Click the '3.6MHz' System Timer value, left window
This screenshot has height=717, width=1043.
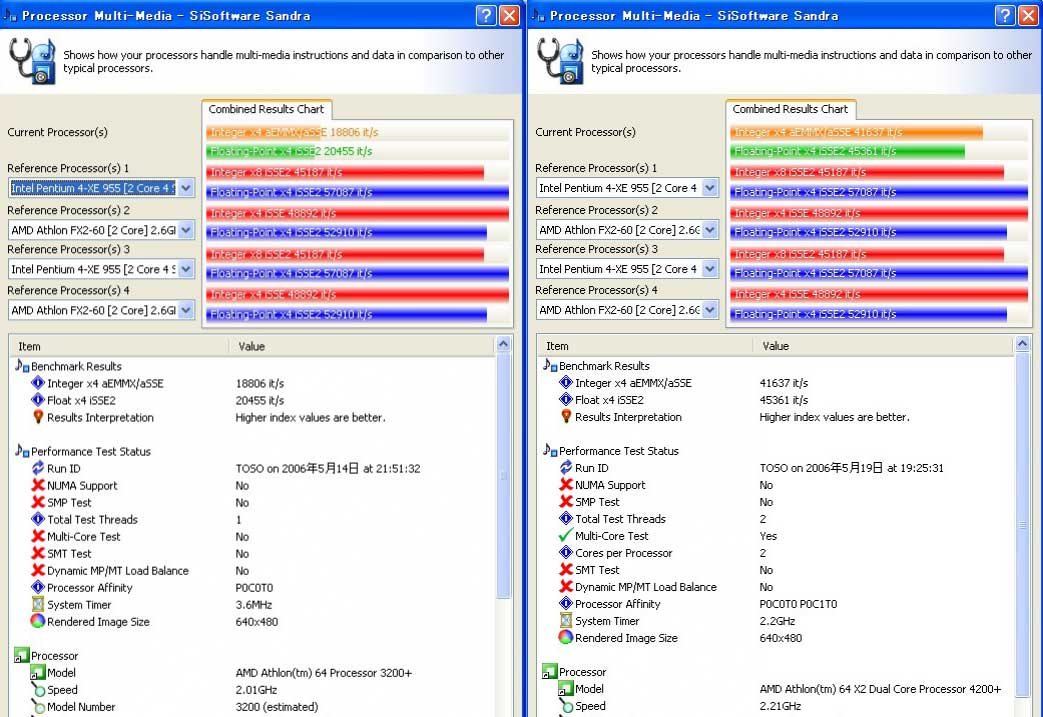pyautogui.click(x=253, y=605)
